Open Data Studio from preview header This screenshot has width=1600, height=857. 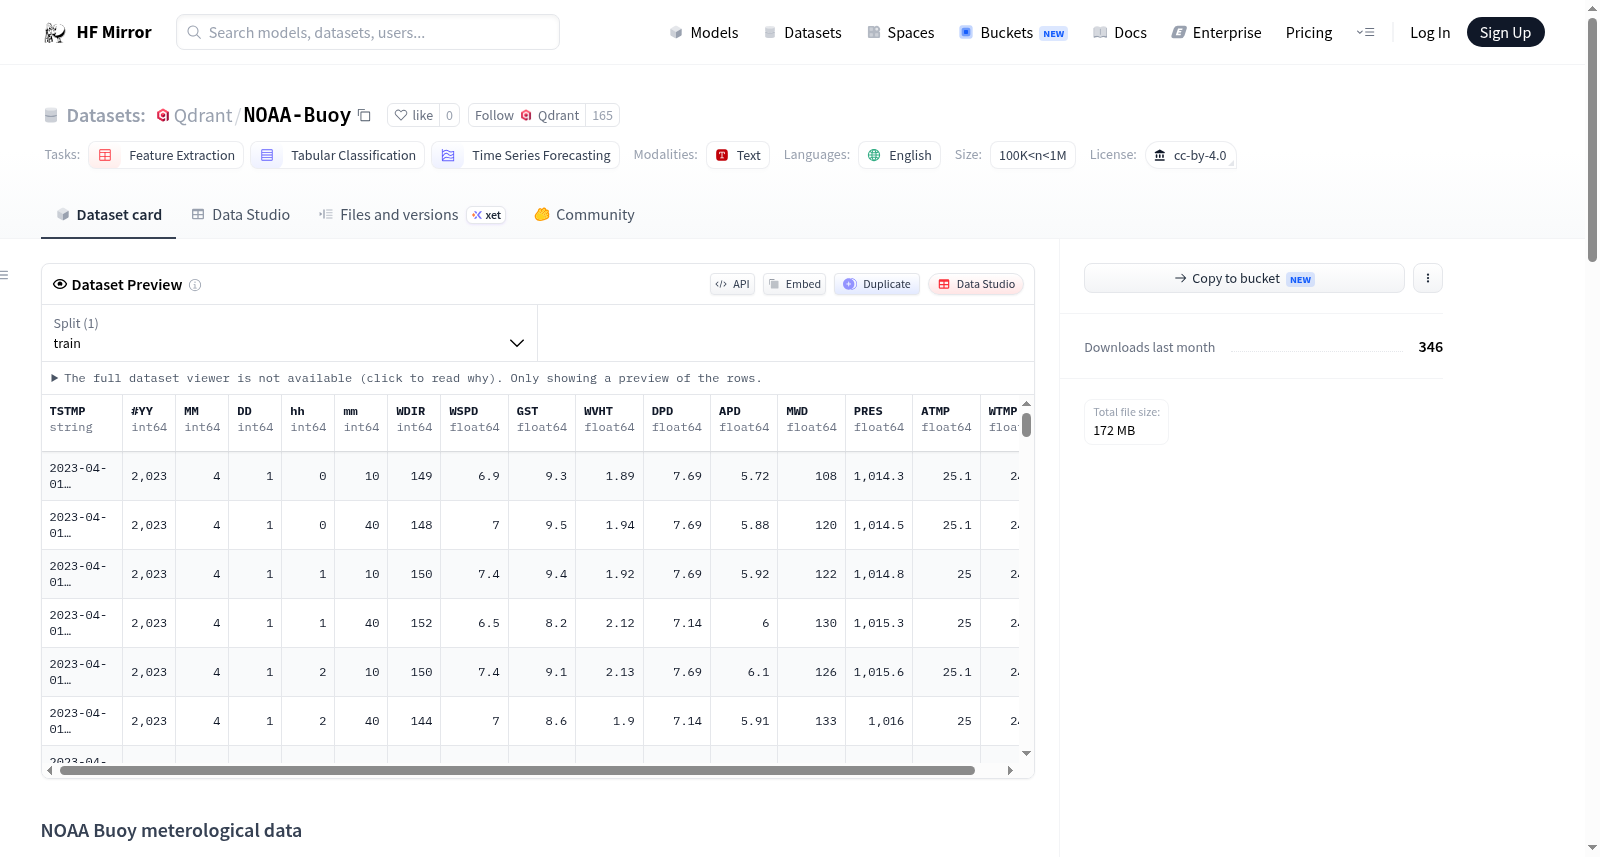(976, 284)
